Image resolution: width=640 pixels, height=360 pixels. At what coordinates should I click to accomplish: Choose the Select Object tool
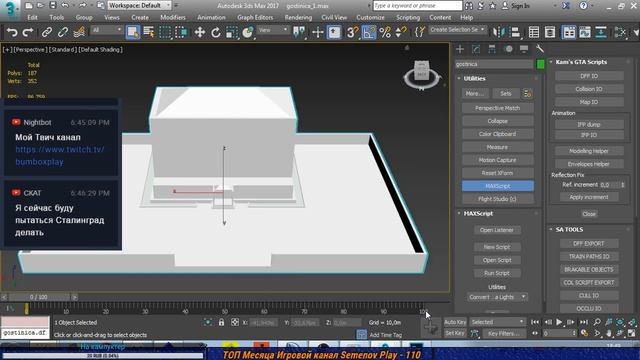tap(133, 32)
